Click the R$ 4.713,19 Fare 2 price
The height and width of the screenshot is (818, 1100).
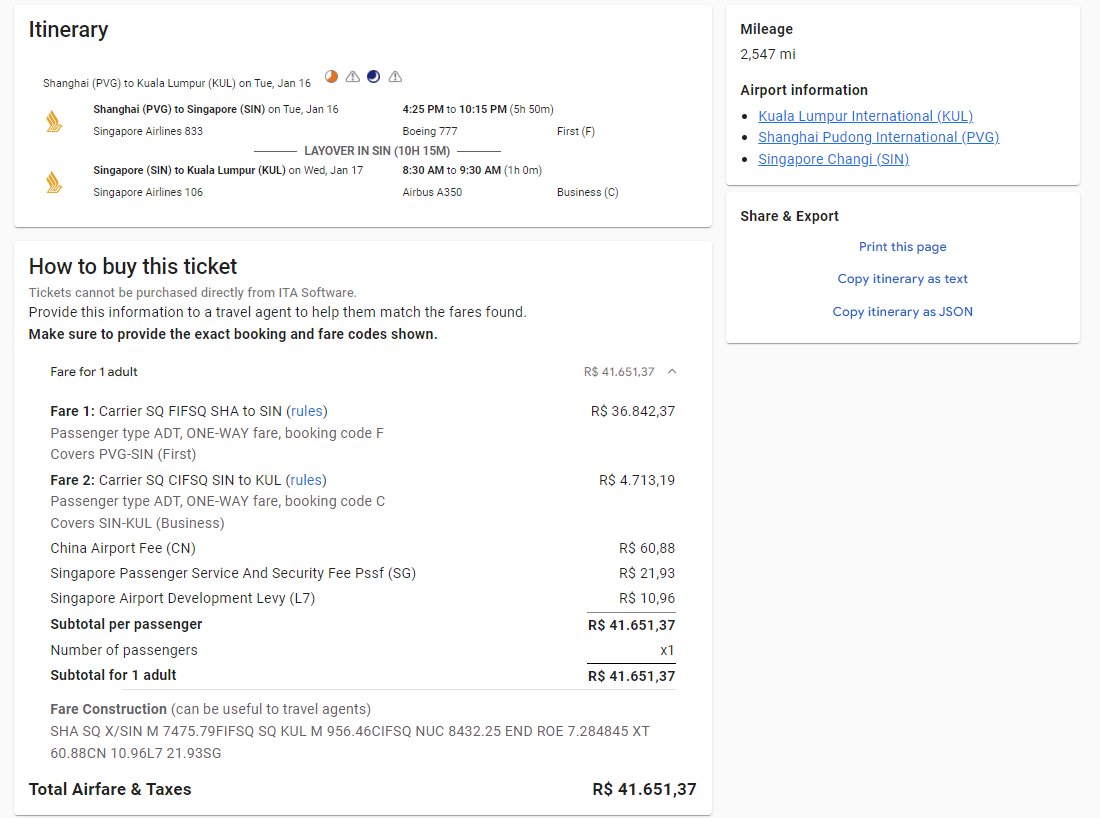(637, 480)
